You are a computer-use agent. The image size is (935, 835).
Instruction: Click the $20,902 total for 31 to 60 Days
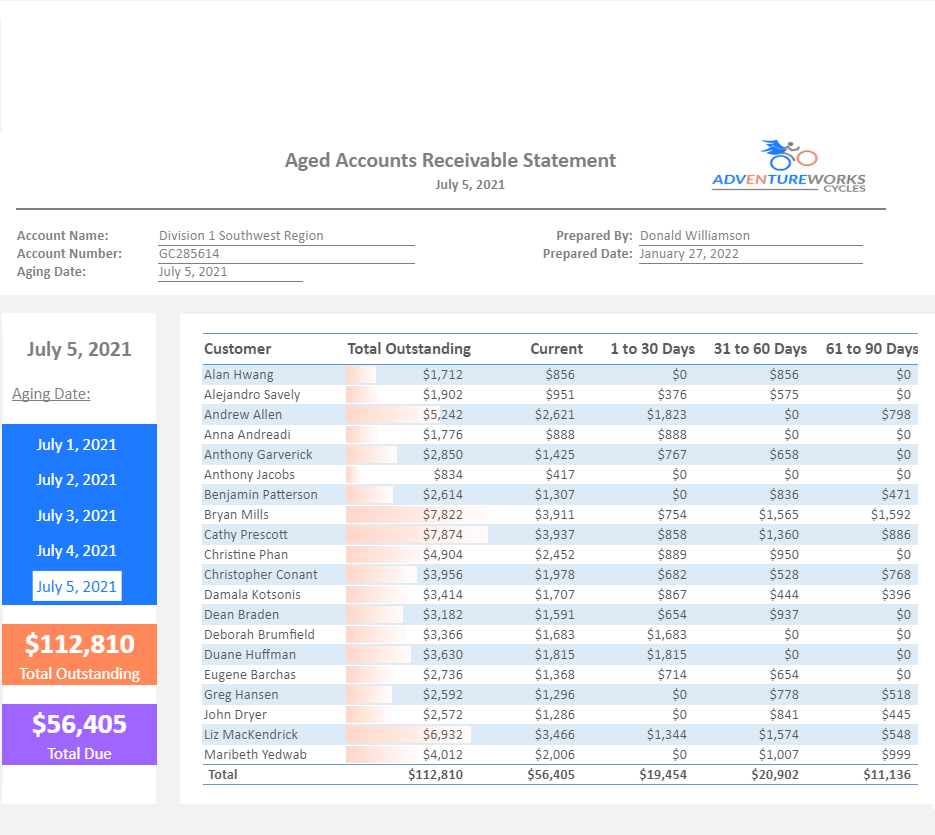click(775, 774)
